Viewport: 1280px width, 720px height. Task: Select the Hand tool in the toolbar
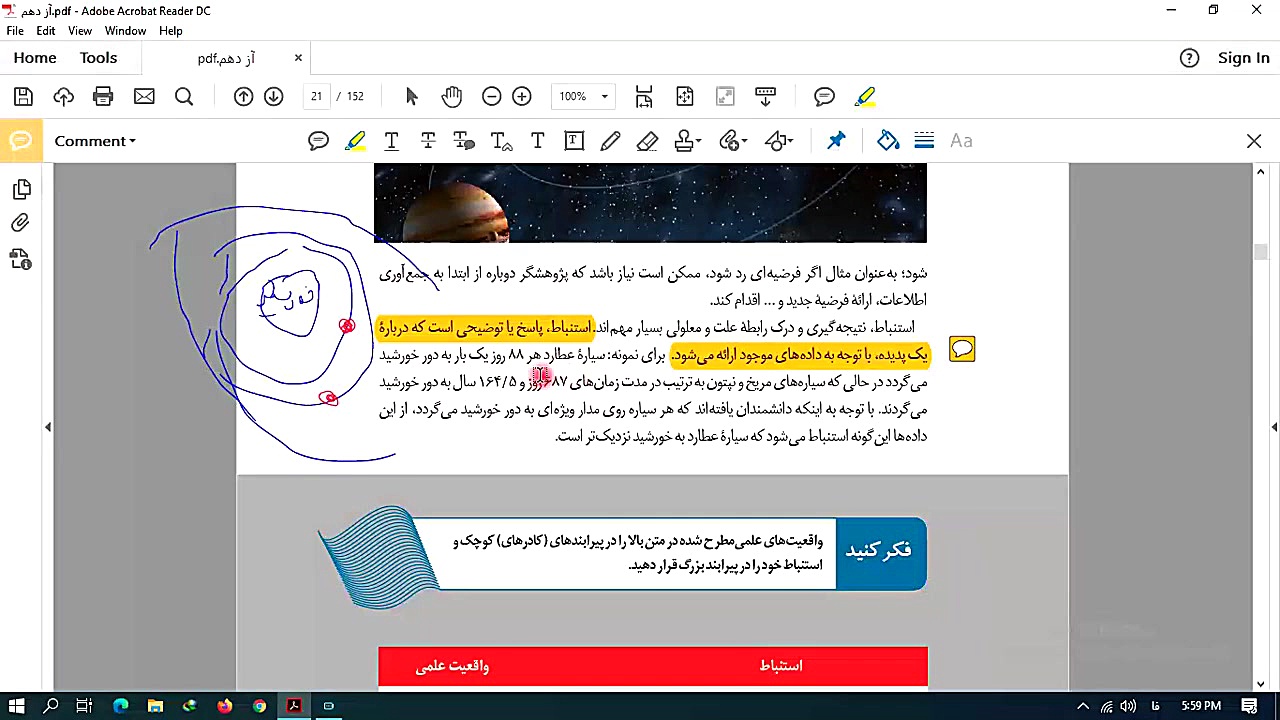[452, 96]
